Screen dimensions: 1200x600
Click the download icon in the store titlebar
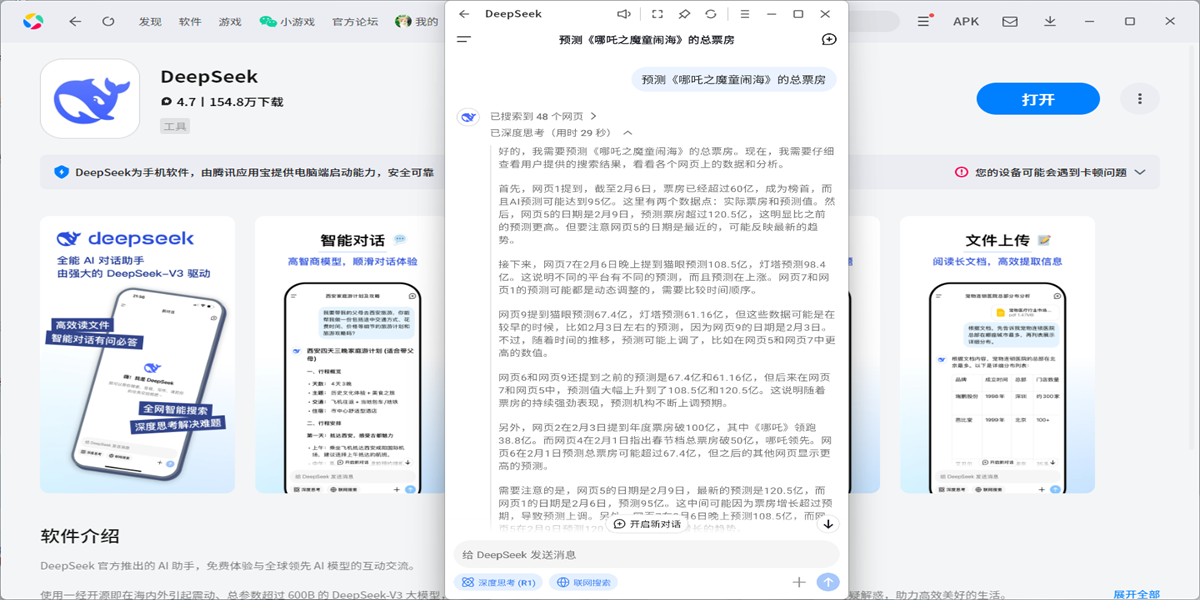coord(1050,20)
